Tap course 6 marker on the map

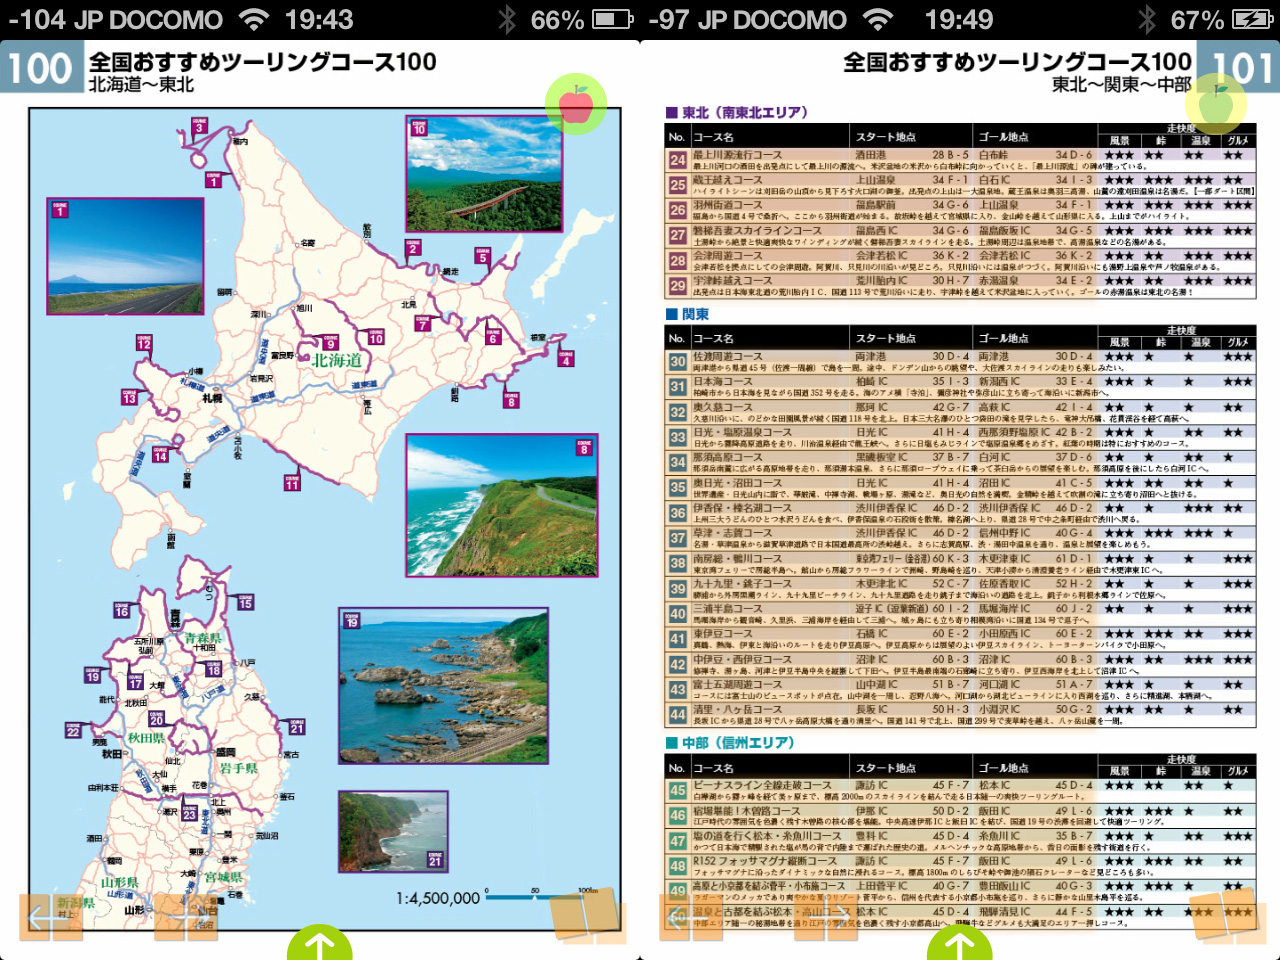click(x=492, y=337)
